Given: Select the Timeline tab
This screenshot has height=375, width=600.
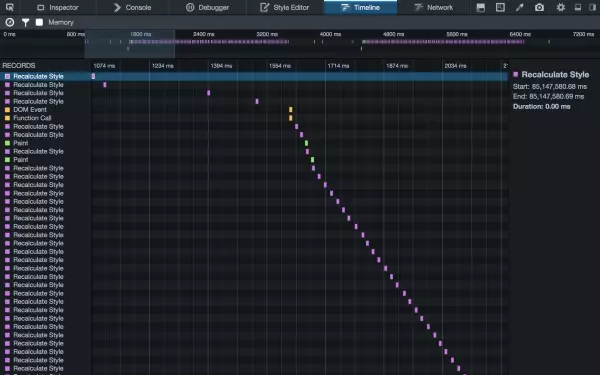Looking at the screenshot, I should [360, 7].
